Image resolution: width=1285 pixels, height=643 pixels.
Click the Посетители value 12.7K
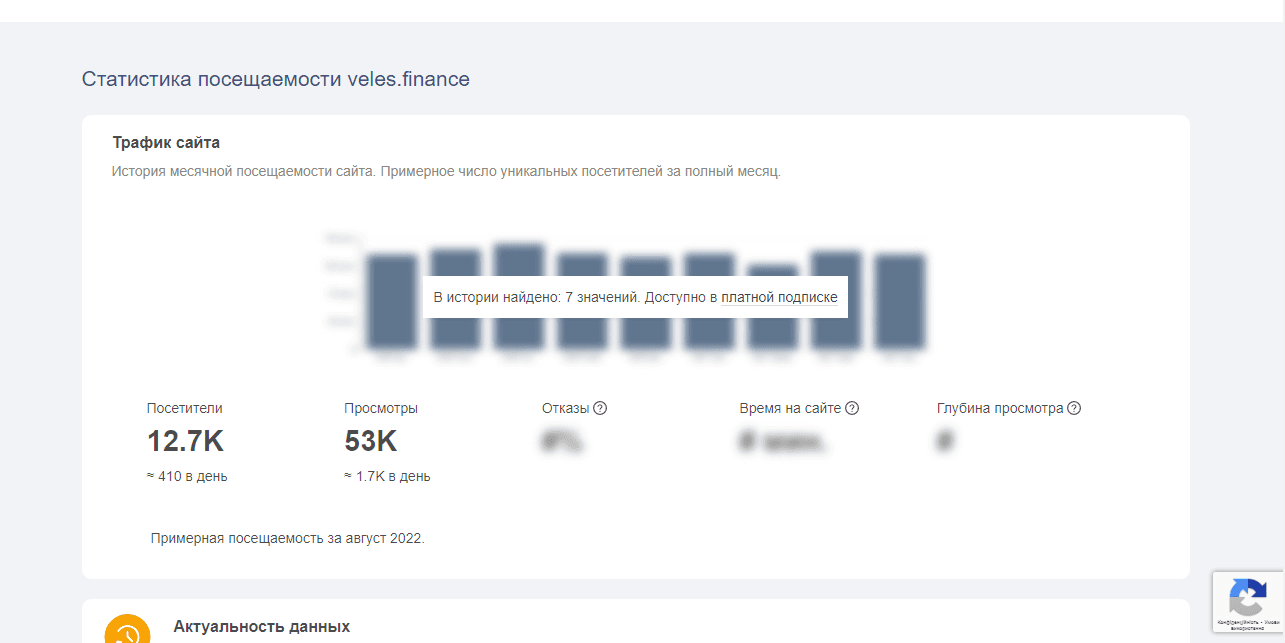point(185,441)
